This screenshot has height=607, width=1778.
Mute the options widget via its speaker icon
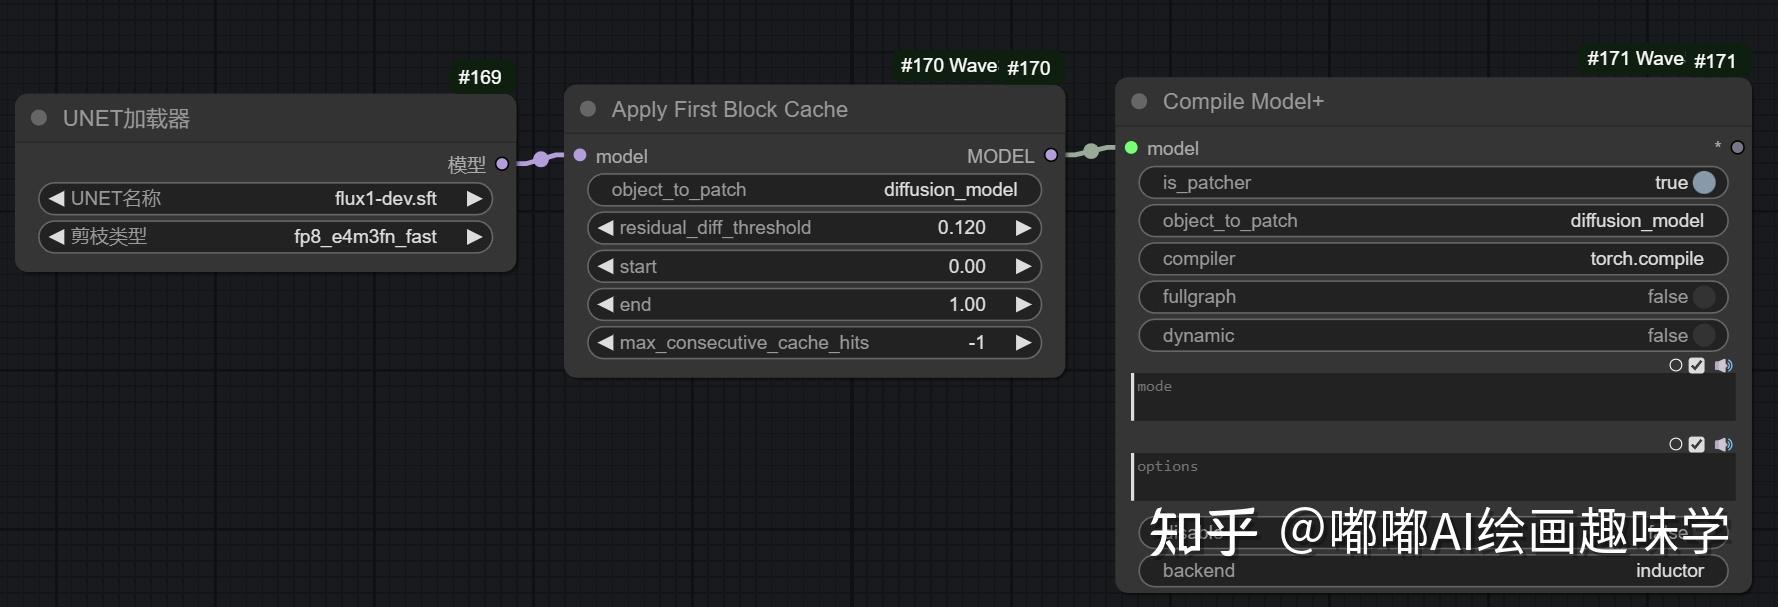pyautogui.click(x=1723, y=444)
